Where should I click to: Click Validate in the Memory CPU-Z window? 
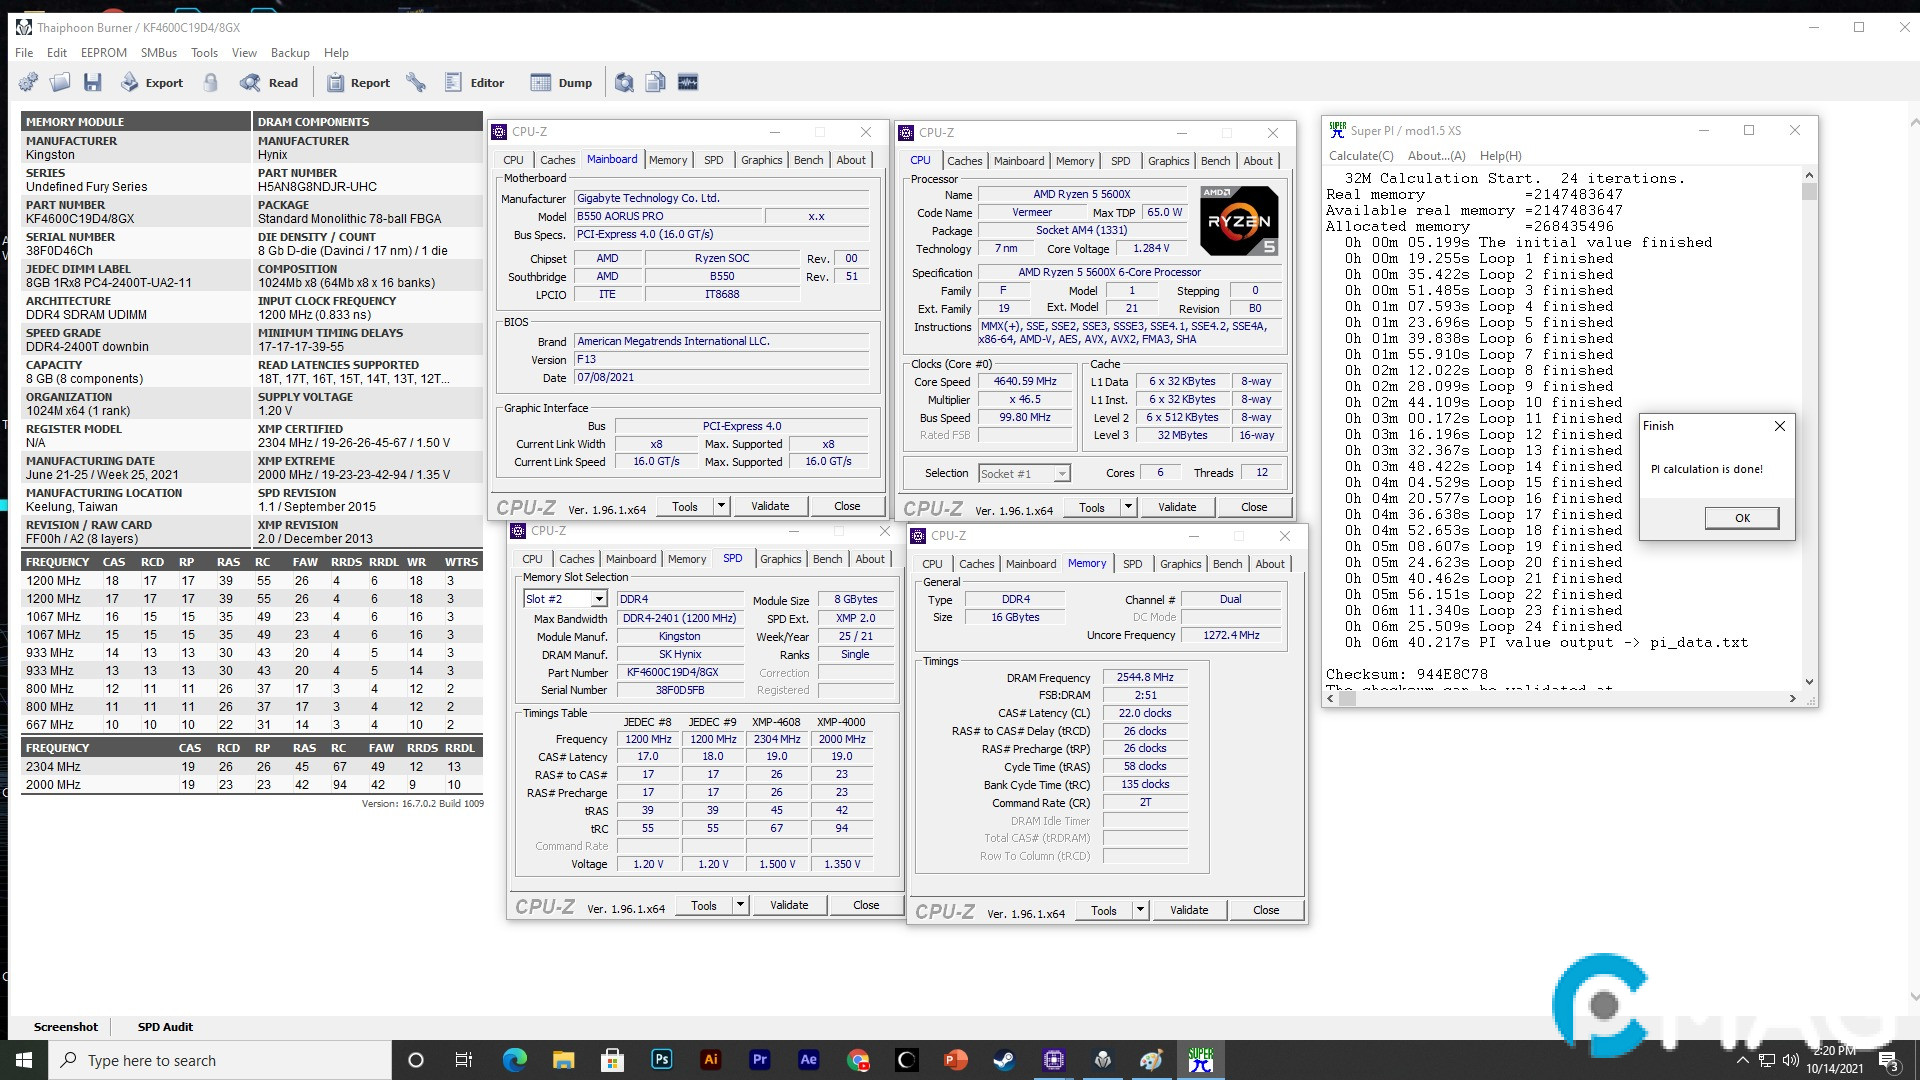coord(1188,910)
